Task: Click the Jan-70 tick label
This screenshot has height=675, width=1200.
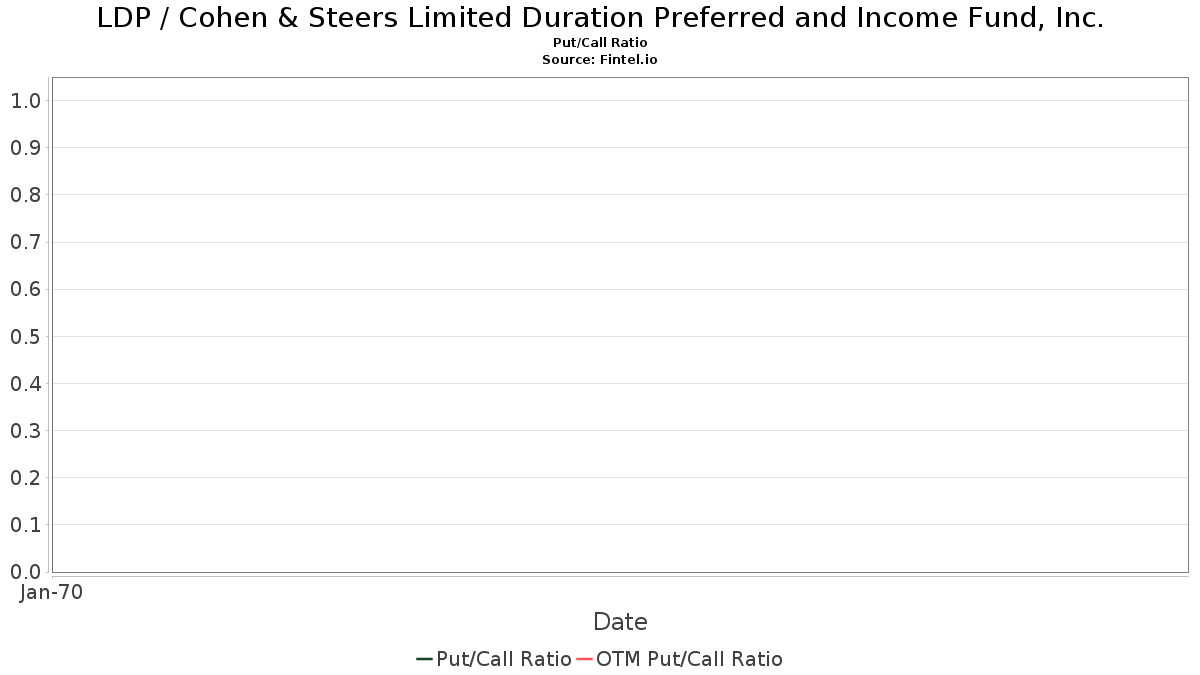Action: 52,592
